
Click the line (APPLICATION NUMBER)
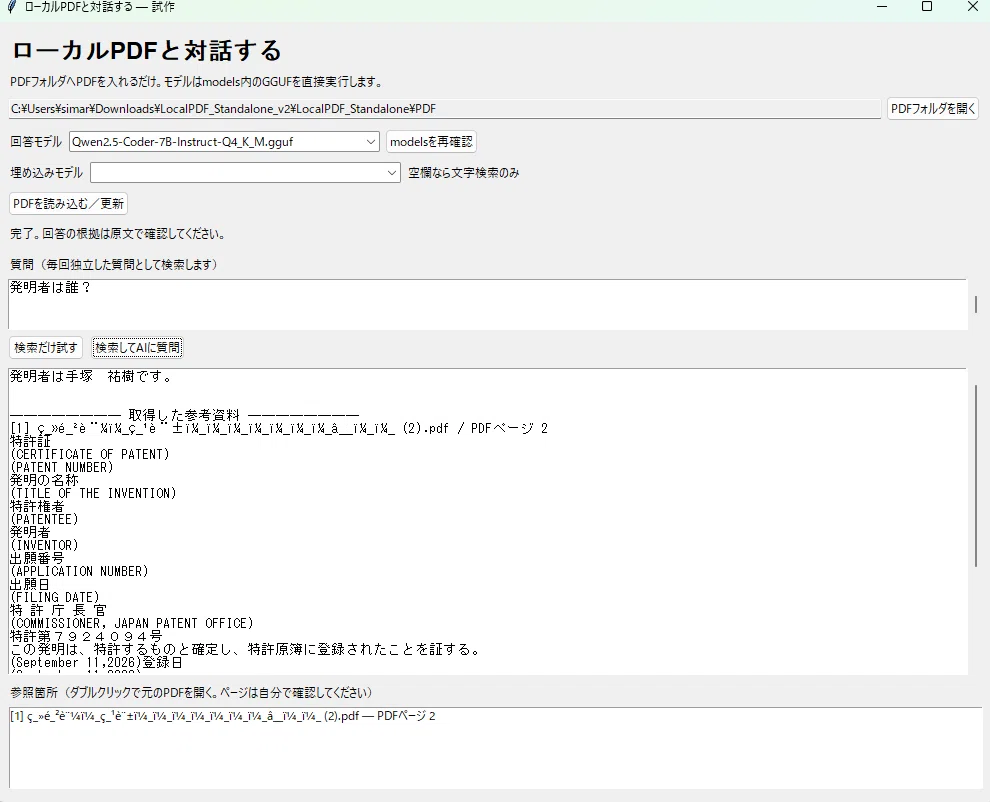[79, 572]
